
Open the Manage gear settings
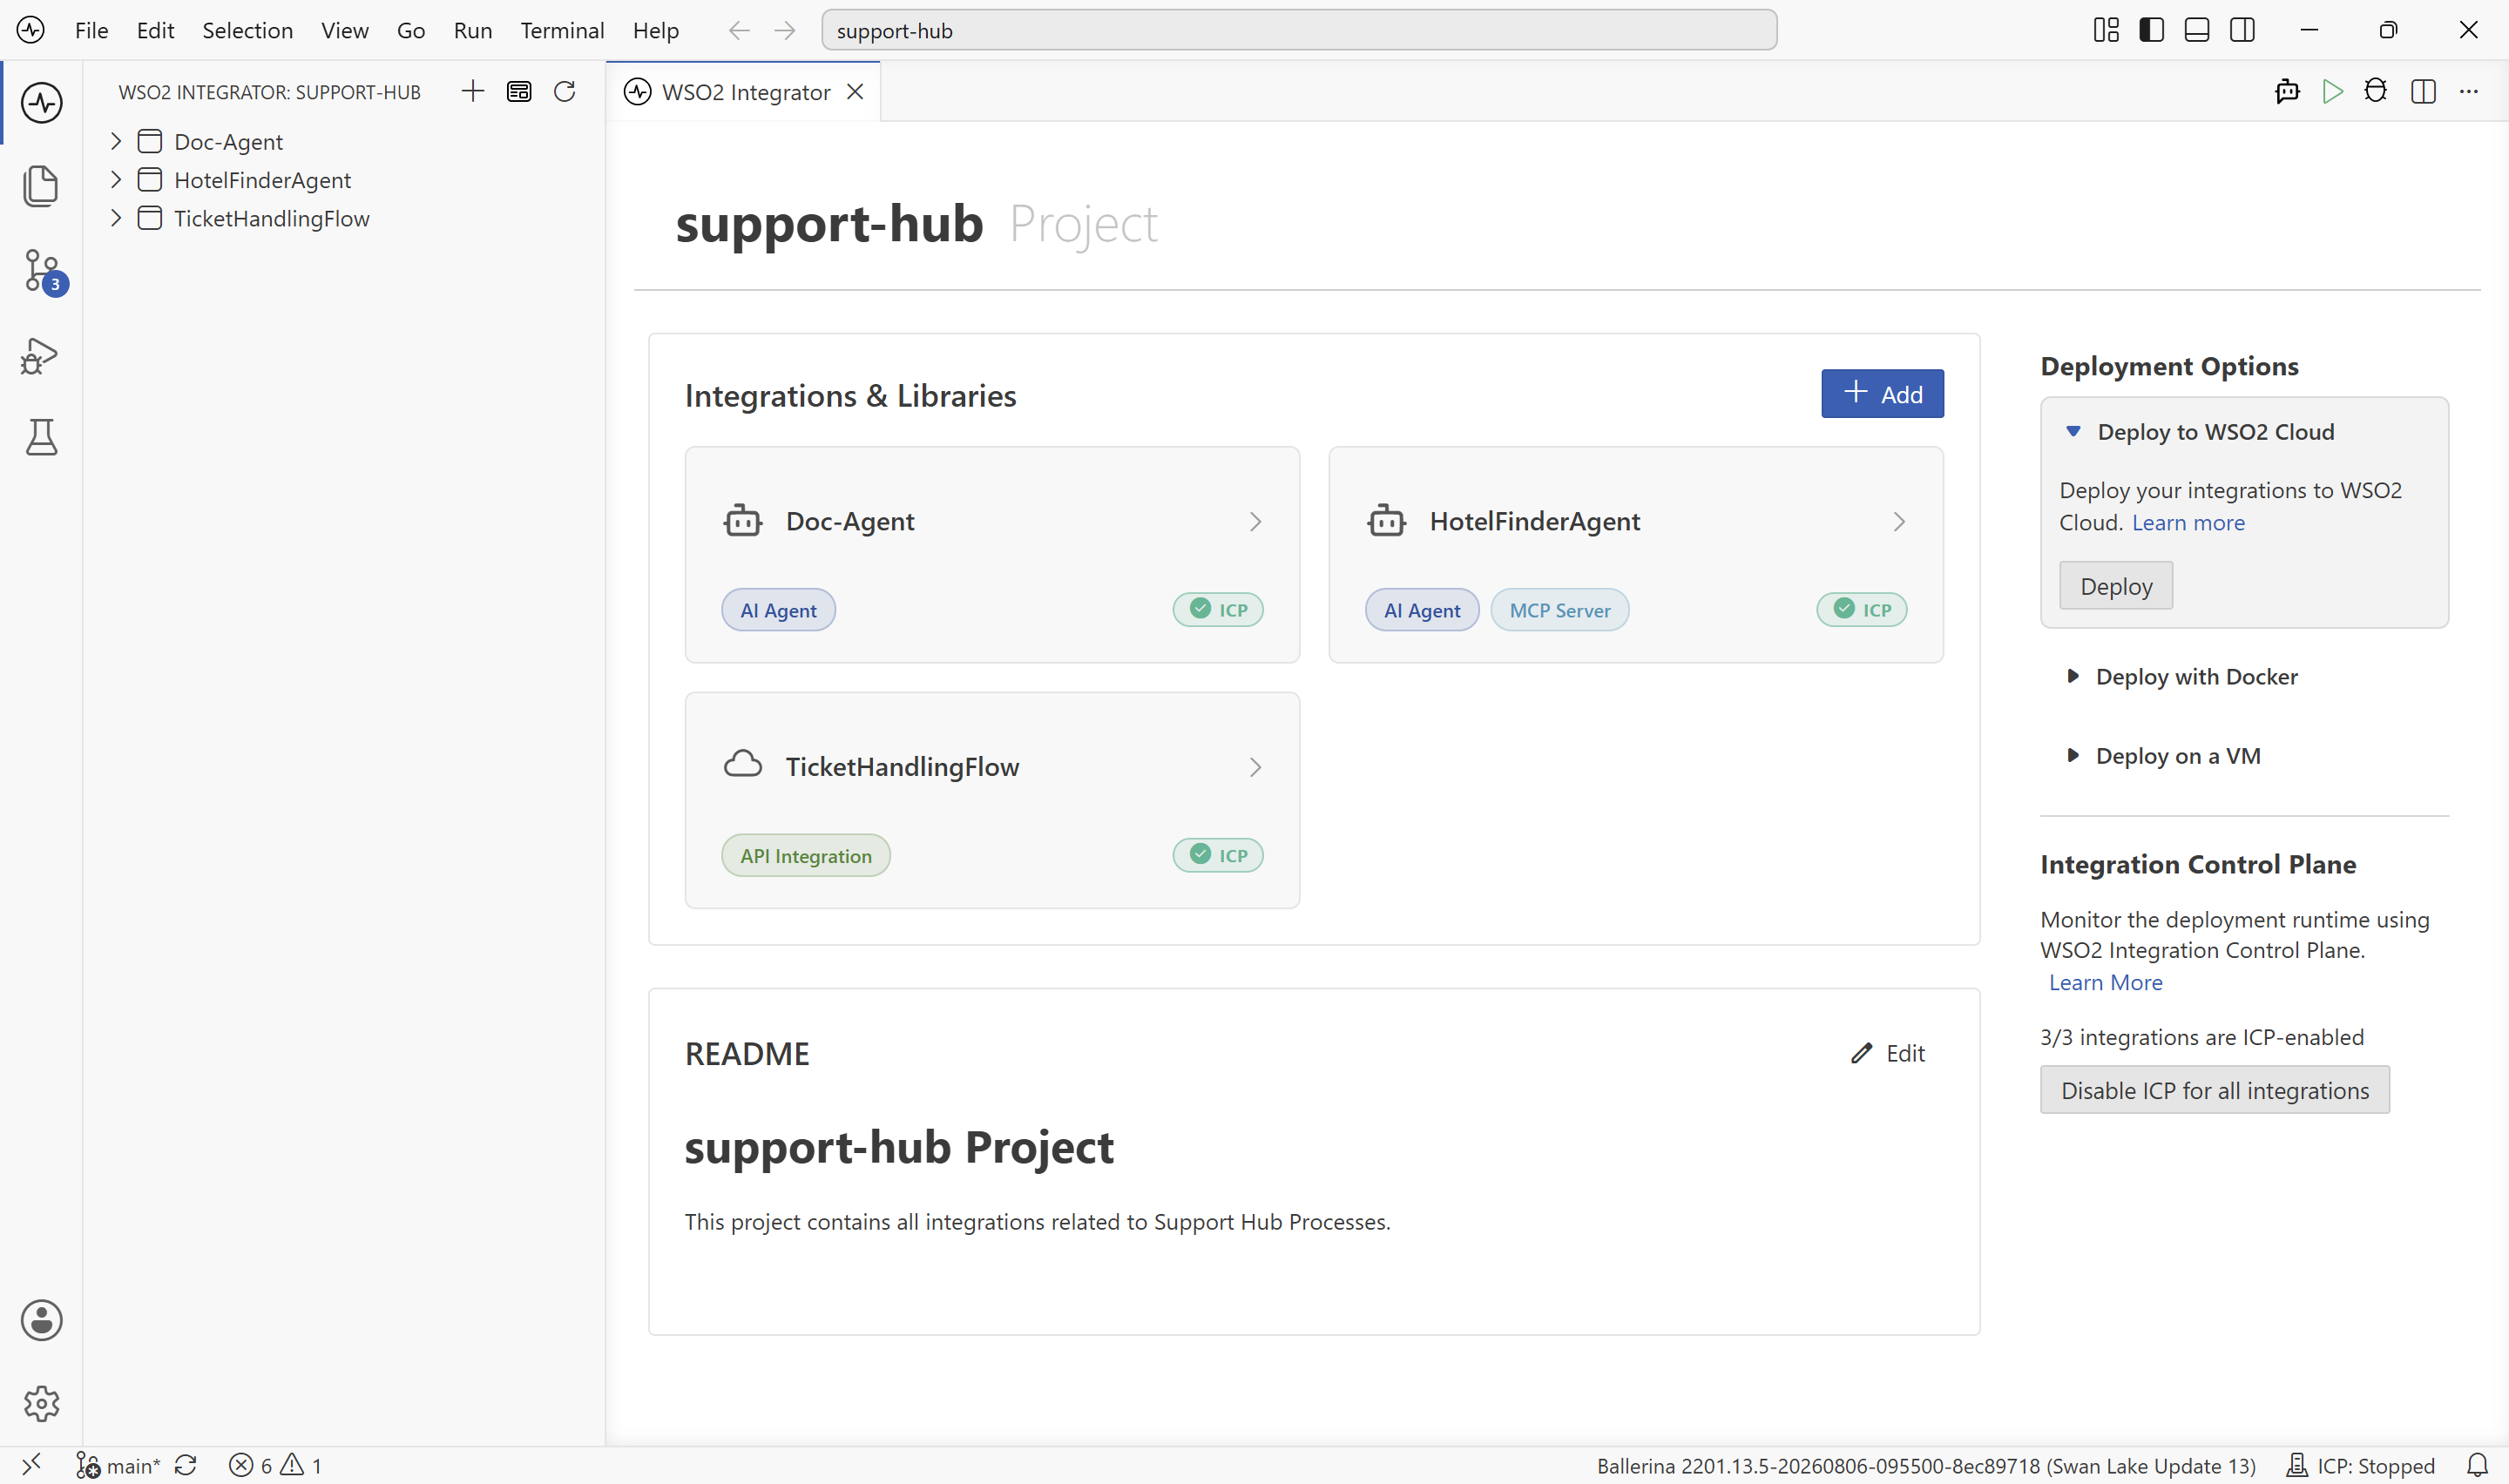41,1404
